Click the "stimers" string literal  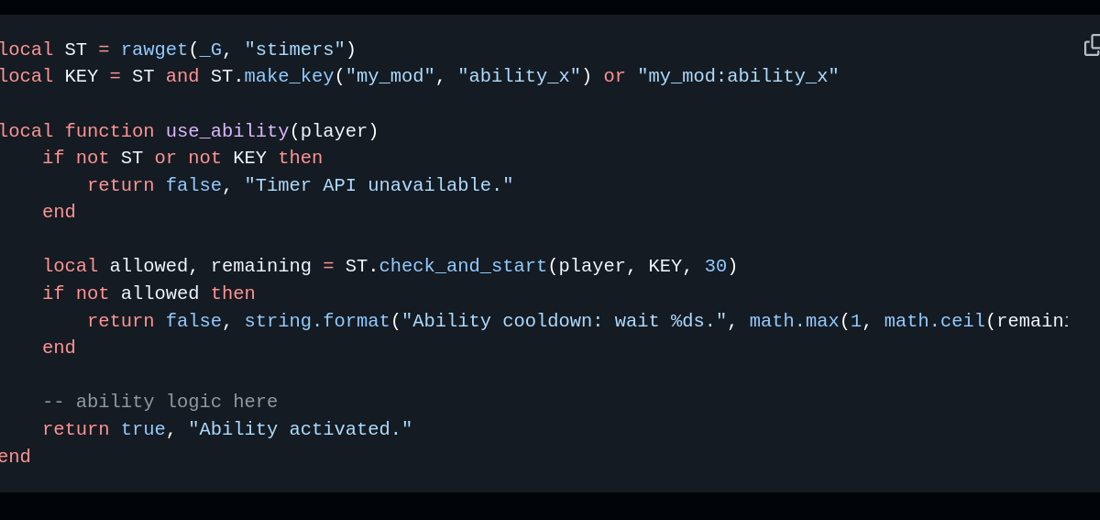coord(294,49)
